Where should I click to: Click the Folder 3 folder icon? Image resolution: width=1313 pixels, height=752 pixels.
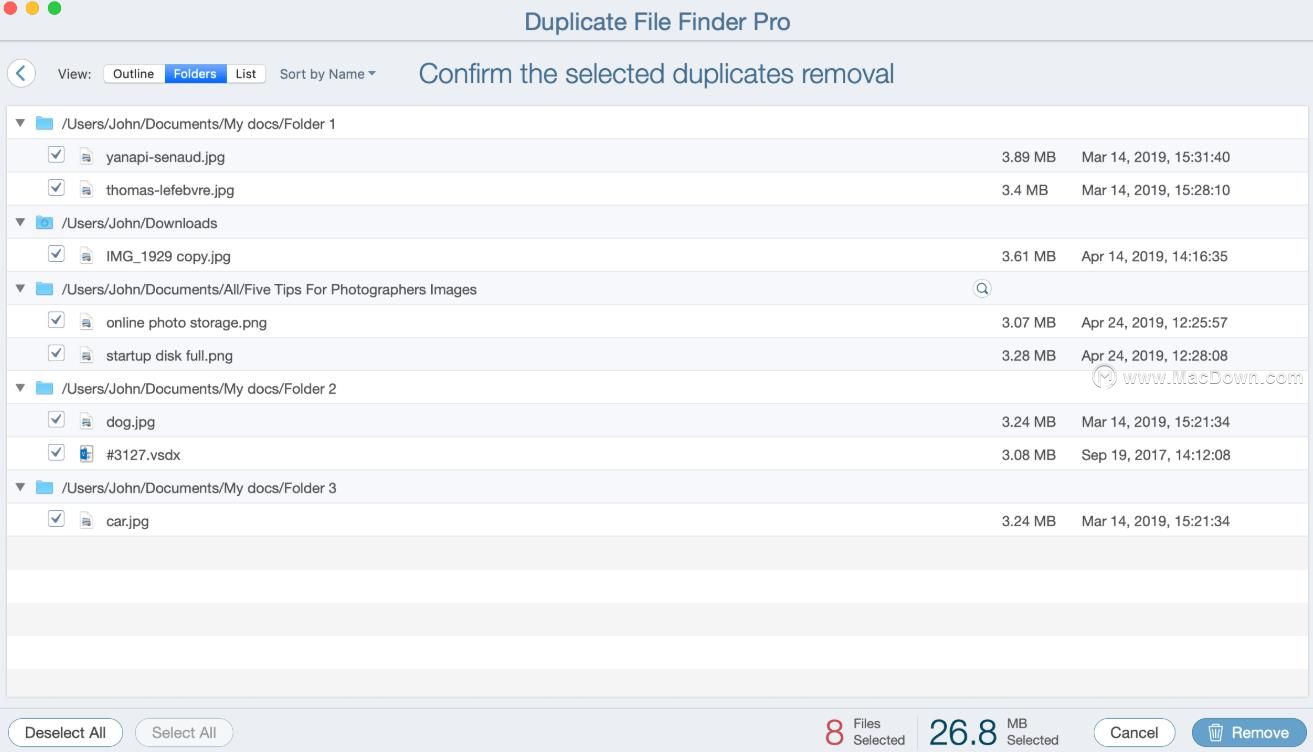pyautogui.click(x=44, y=487)
